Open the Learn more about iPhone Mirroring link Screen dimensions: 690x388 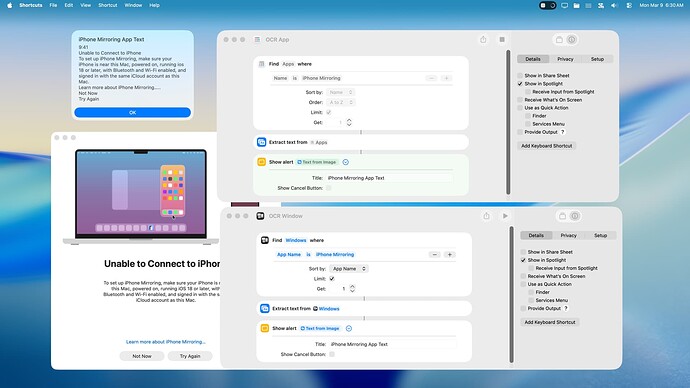coord(165,342)
